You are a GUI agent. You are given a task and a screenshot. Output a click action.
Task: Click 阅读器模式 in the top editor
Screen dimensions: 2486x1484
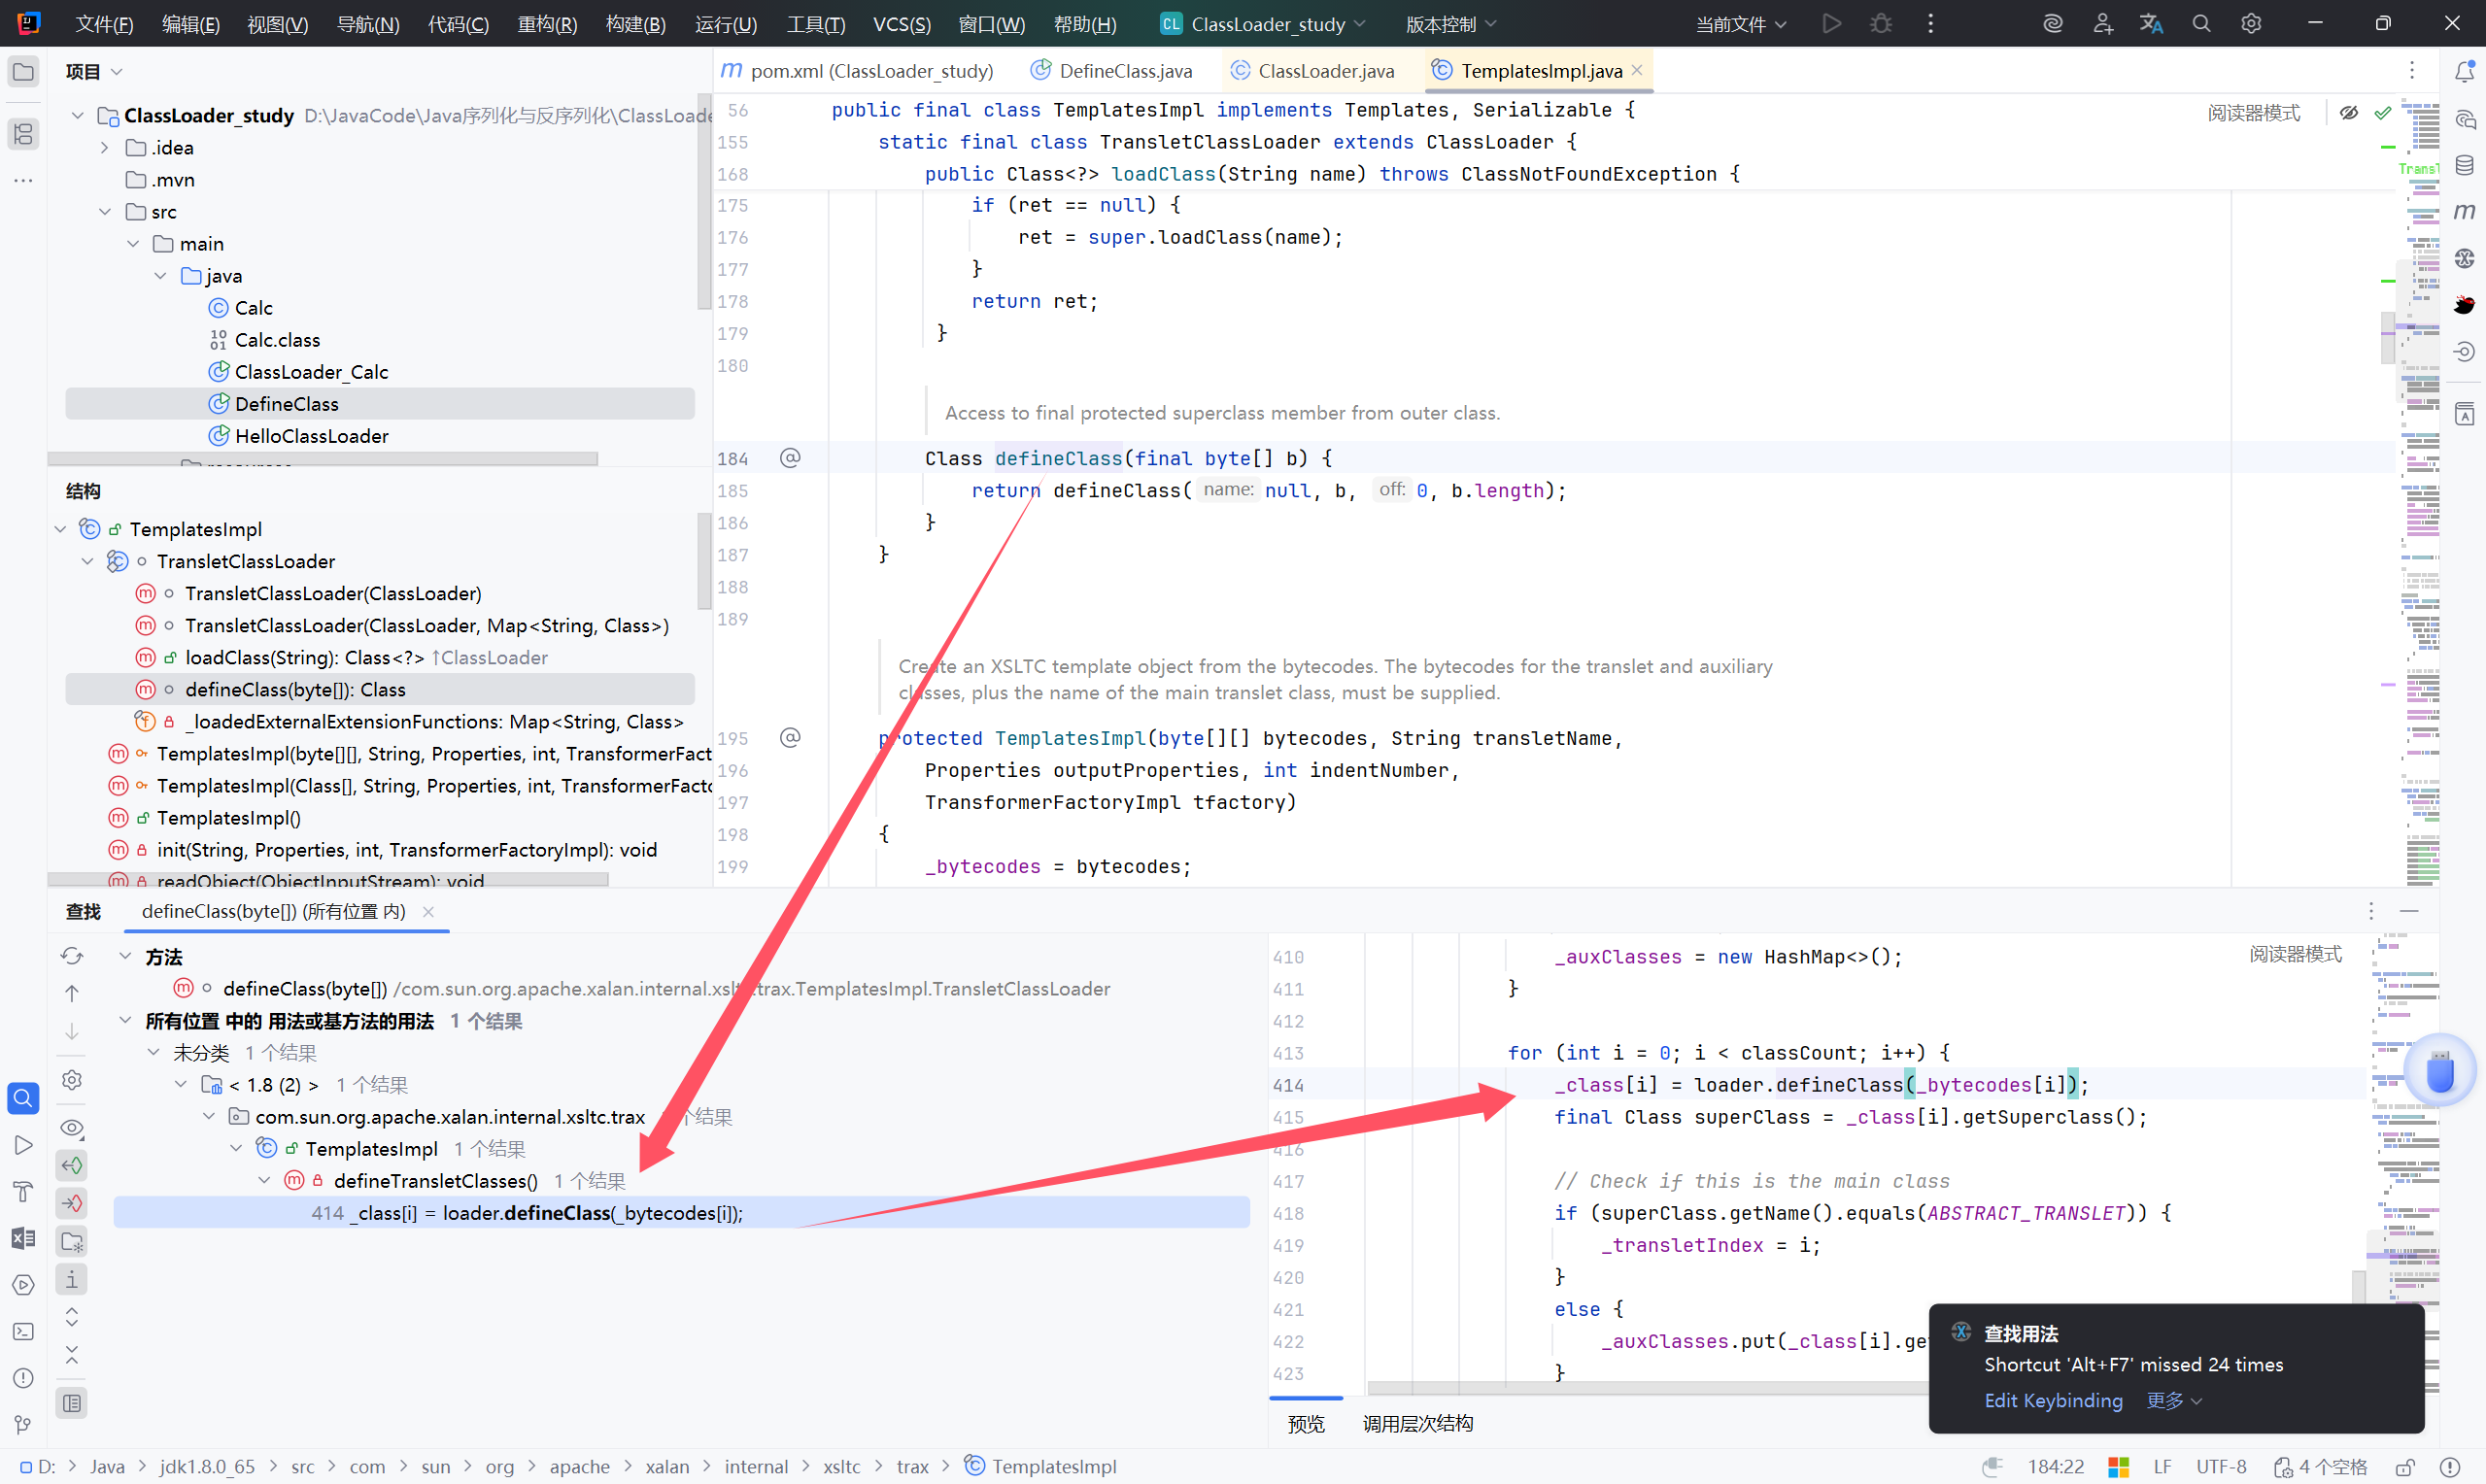[2253, 113]
